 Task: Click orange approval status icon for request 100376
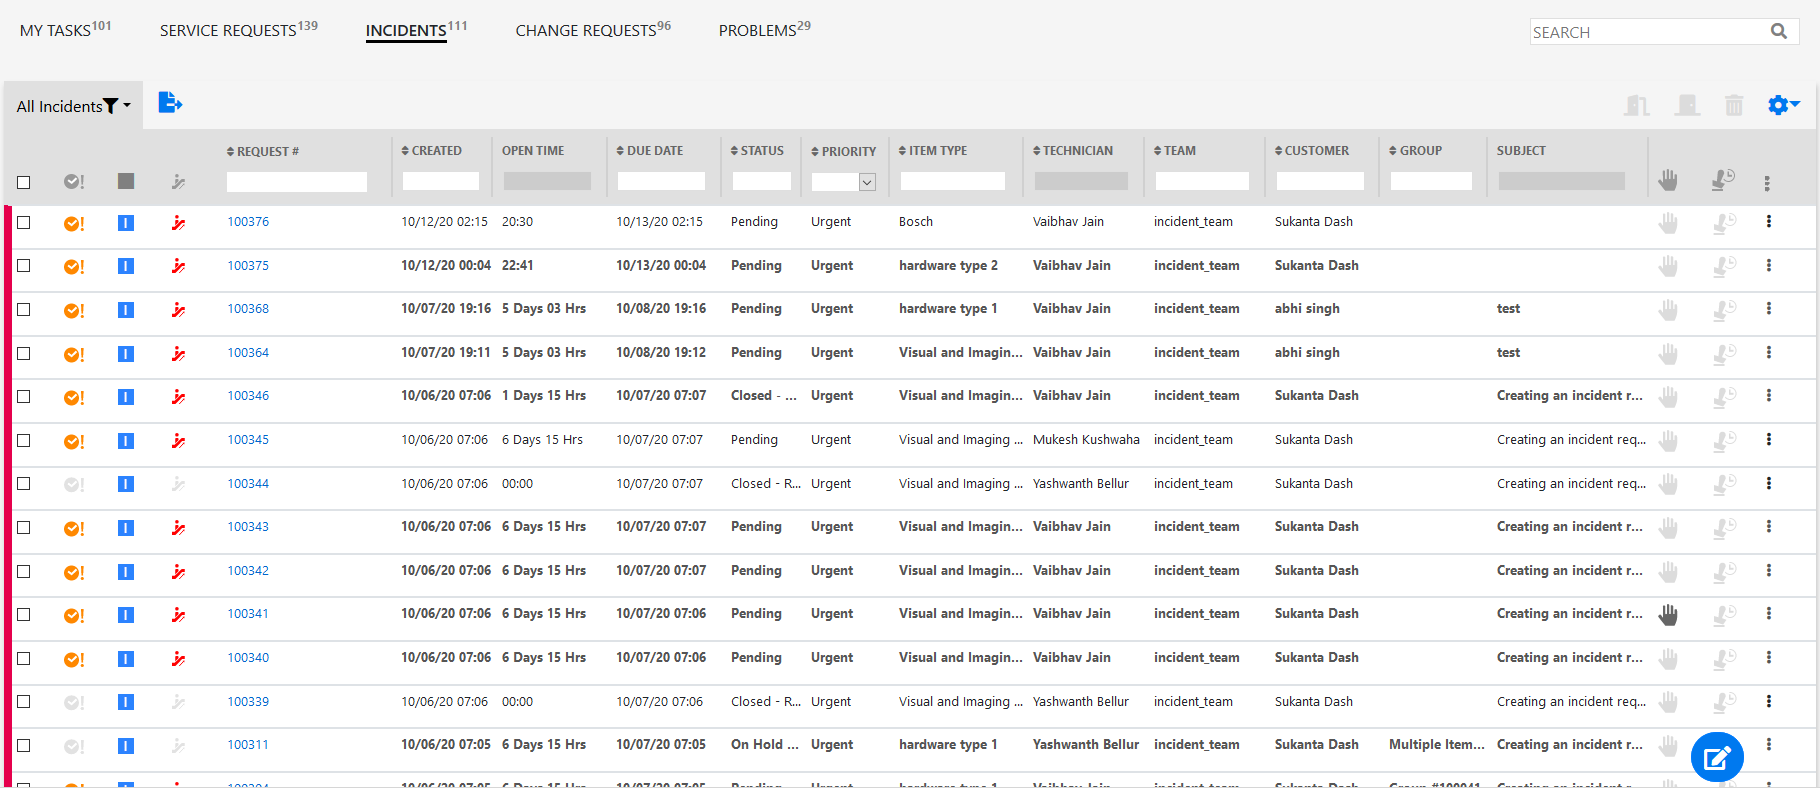coord(74,224)
